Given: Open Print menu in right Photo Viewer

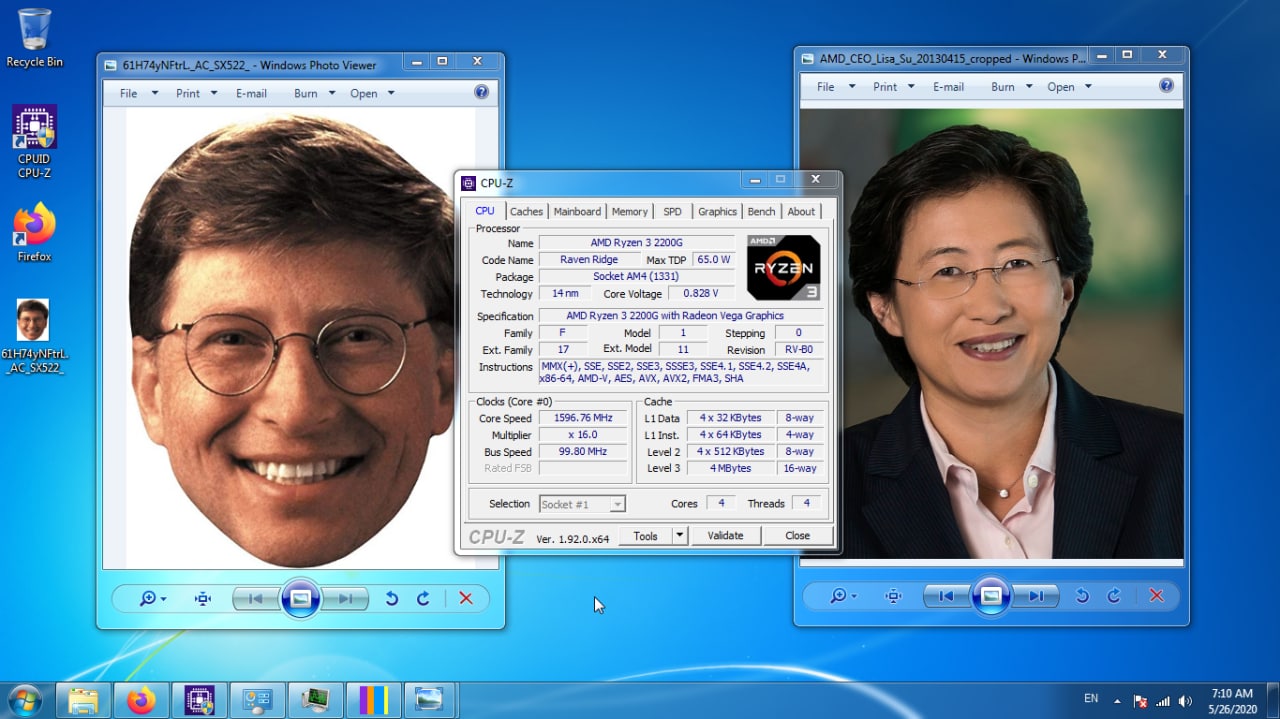Looking at the screenshot, I should pyautogui.click(x=893, y=87).
